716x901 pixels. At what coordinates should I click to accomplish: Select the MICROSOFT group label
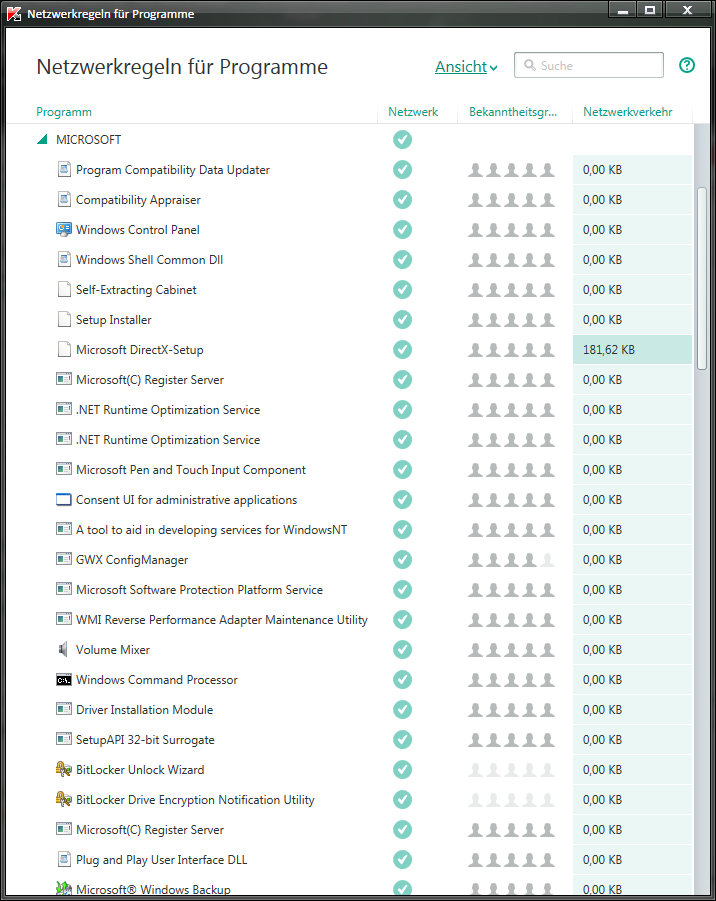pos(88,140)
